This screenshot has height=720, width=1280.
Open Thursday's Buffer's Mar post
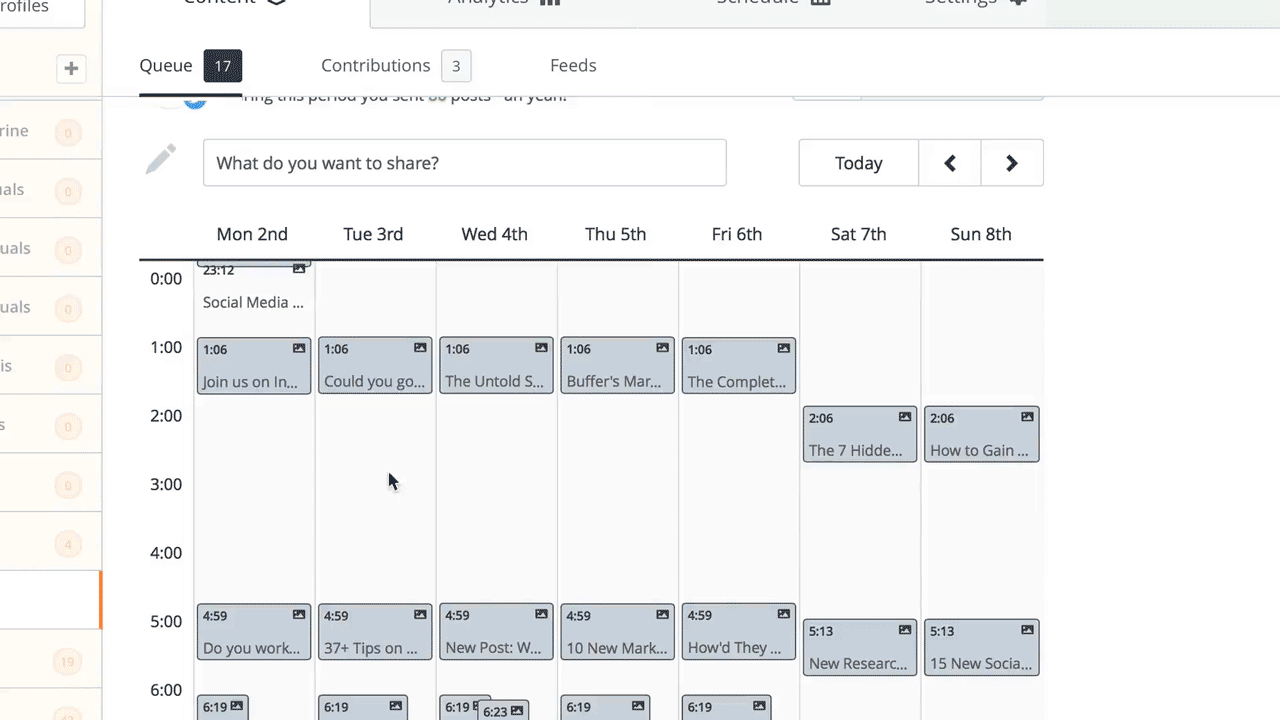(616, 366)
